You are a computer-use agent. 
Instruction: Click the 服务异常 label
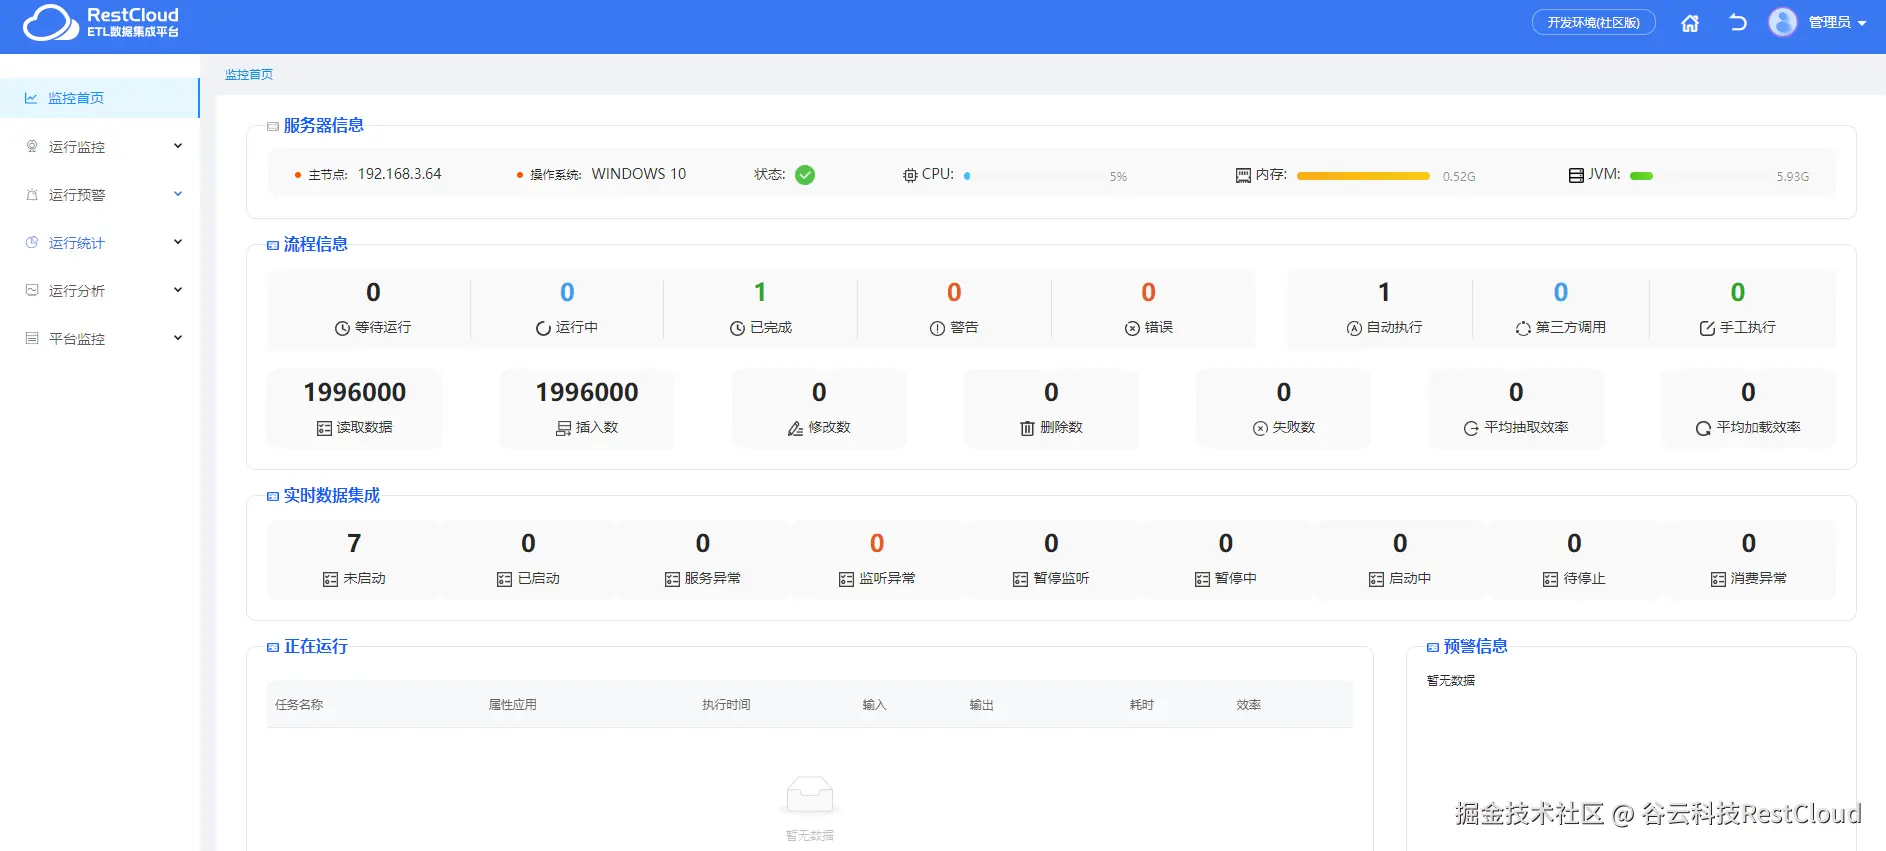click(713, 578)
